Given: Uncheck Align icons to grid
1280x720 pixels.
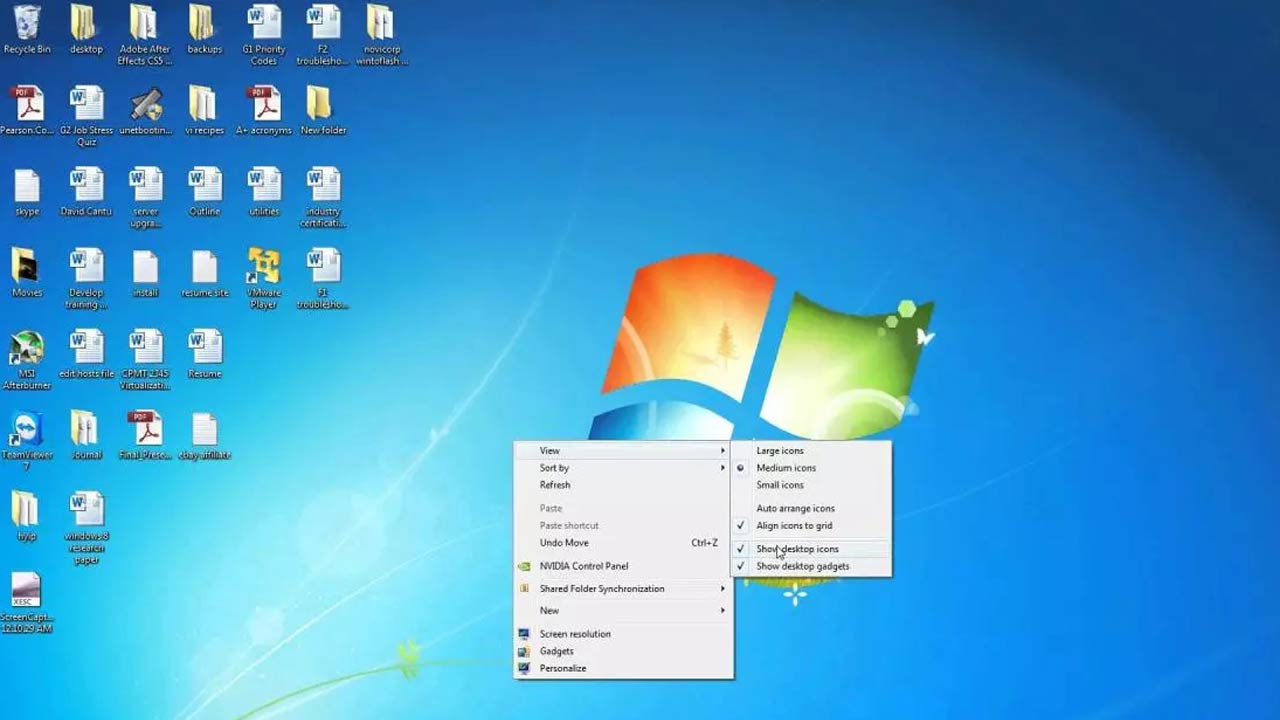Looking at the screenshot, I should tap(794, 526).
